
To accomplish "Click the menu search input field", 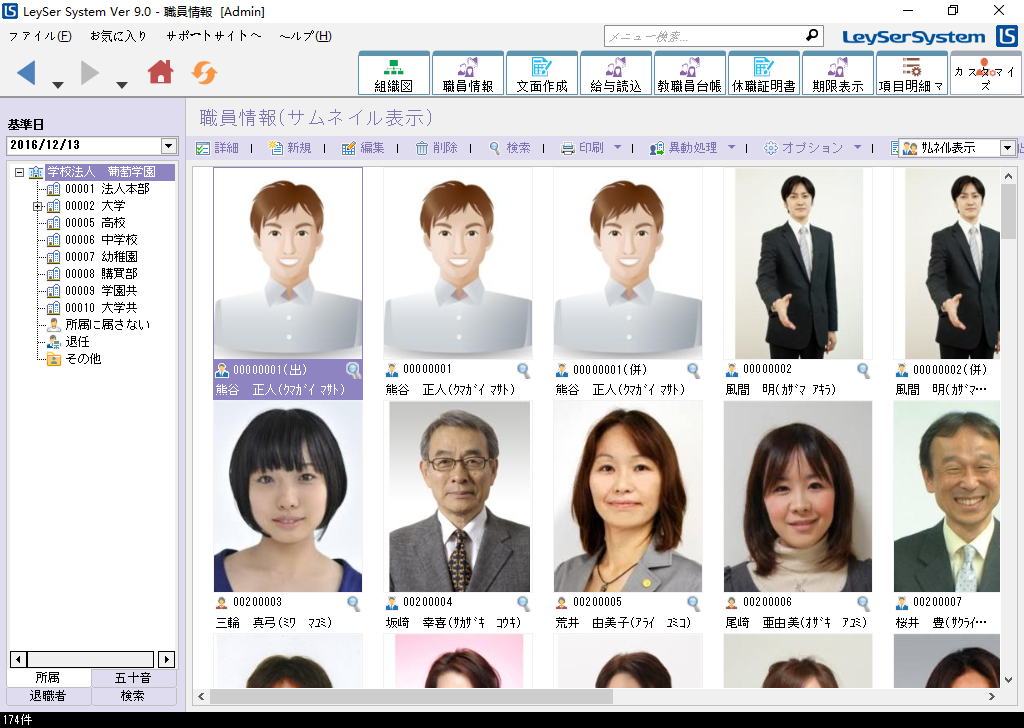I will pyautogui.click(x=704, y=36).
